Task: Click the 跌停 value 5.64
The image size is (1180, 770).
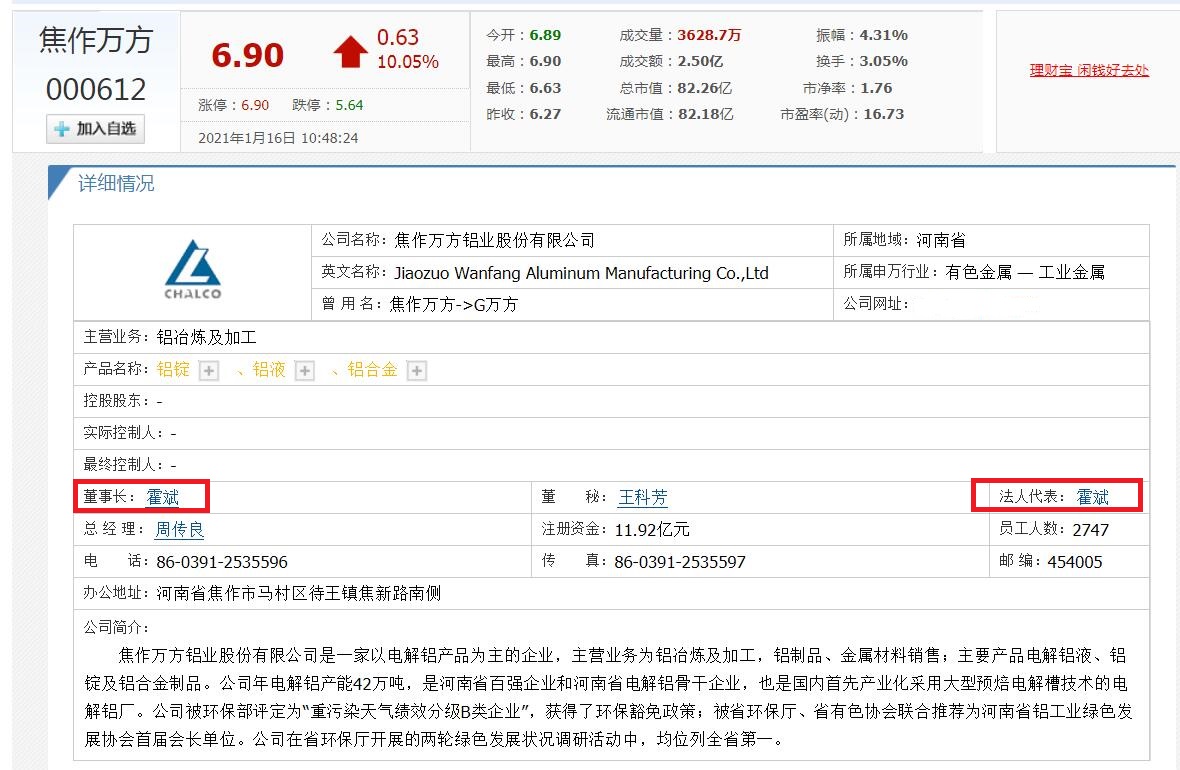Action: pos(349,105)
